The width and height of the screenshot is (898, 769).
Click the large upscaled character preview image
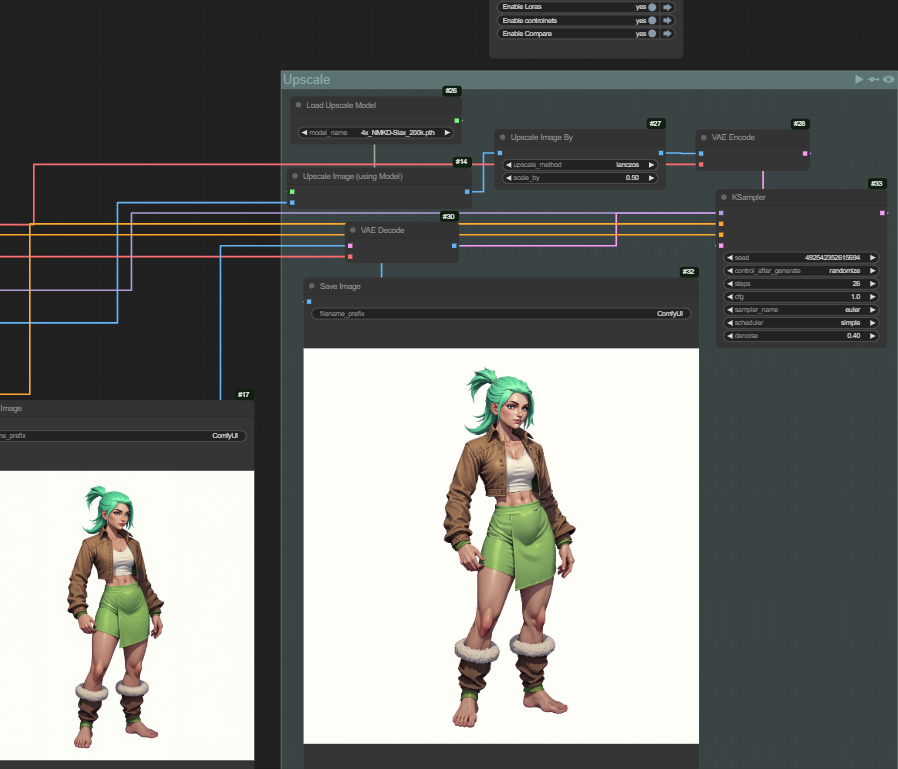click(x=501, y=546)
